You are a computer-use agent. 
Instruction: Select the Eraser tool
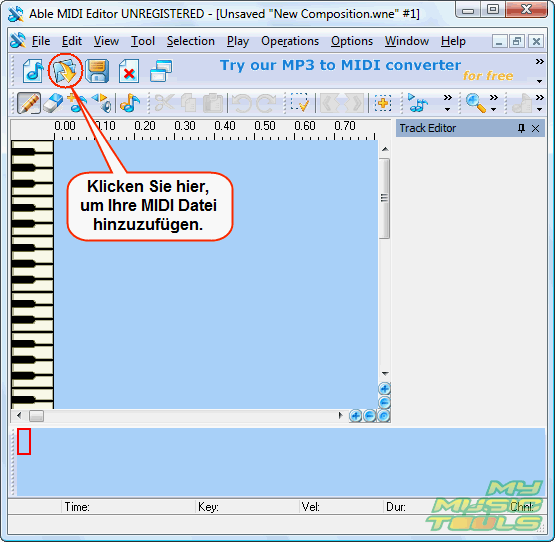(x=53, y=103)
